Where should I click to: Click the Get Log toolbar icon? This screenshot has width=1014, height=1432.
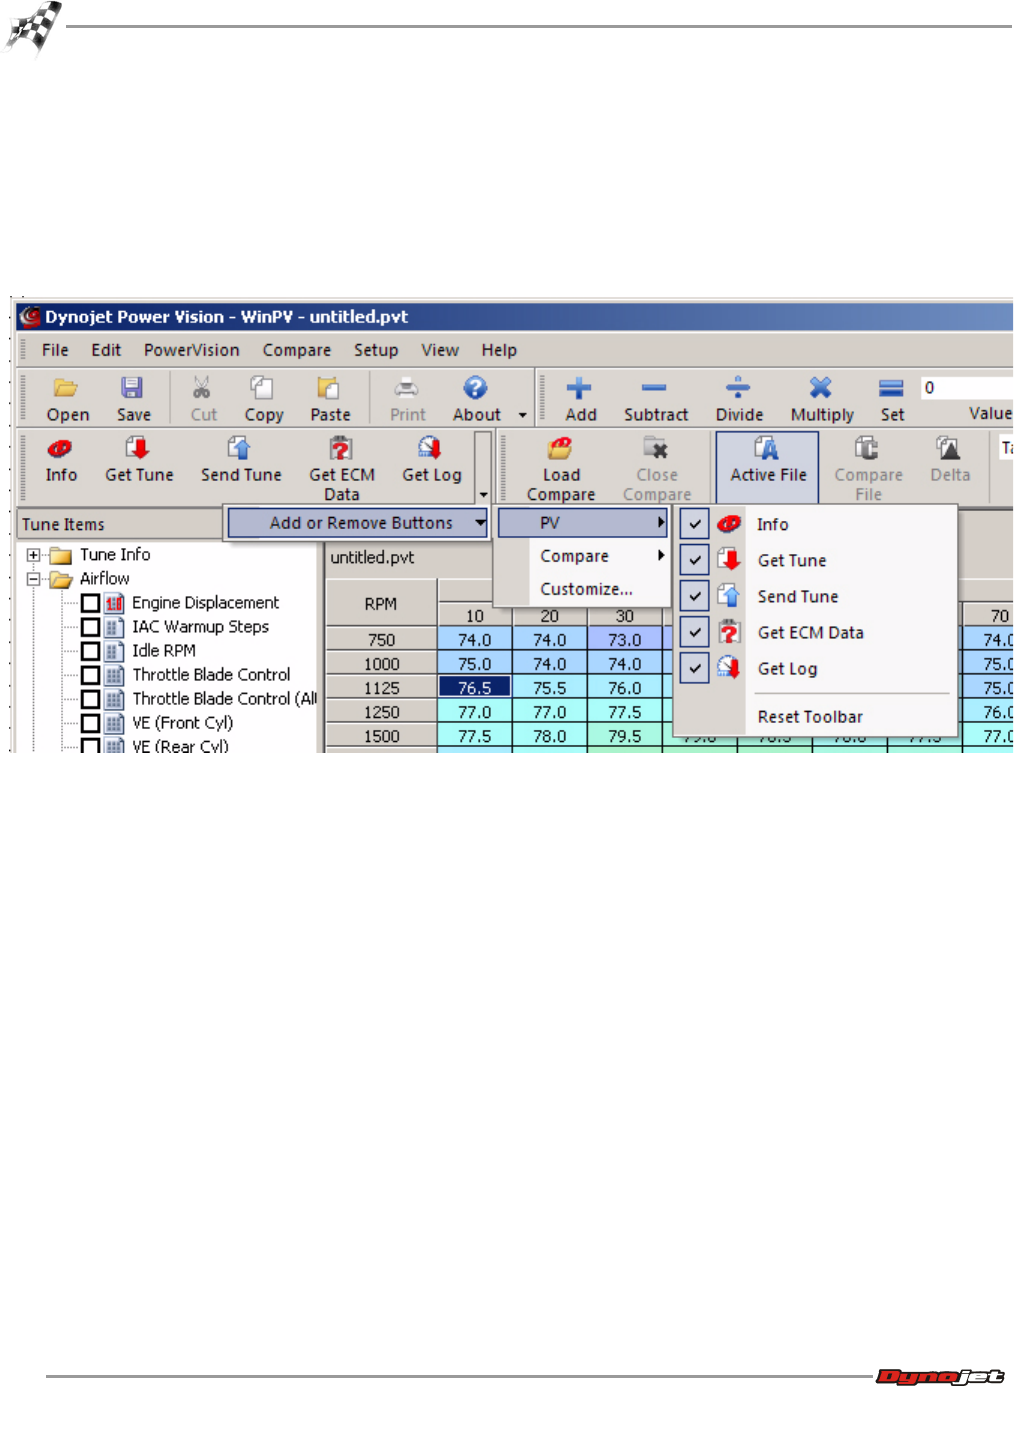point(430,449)
